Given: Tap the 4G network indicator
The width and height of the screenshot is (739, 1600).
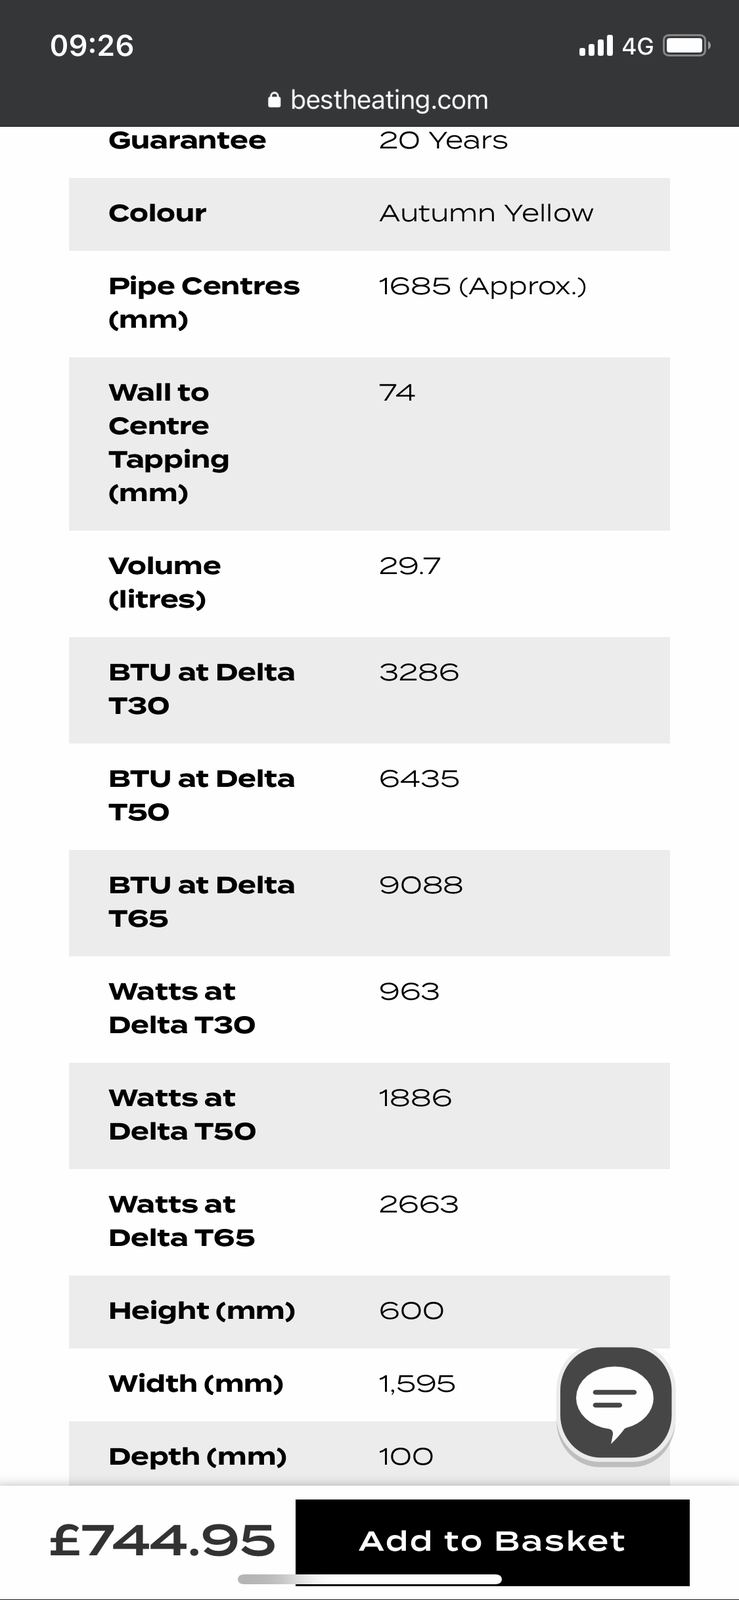Looking at the screenshot, I should click(x=637, y=46).
